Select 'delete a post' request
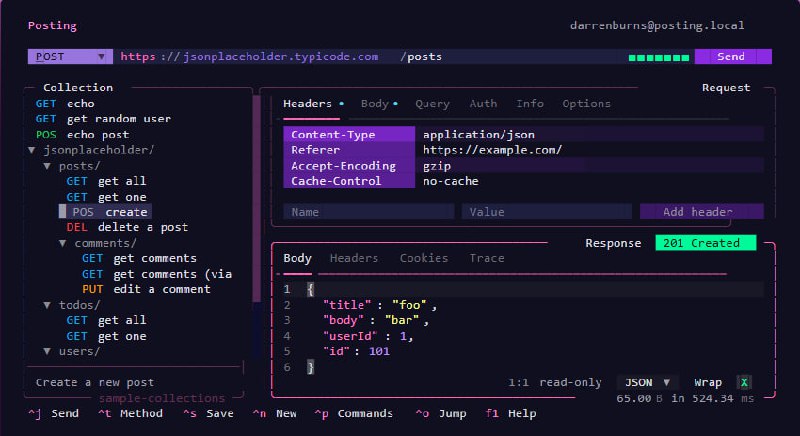Image resolution: width=800 pixels, height=436 pixels. pyautogui.click(x=127, y=227)
